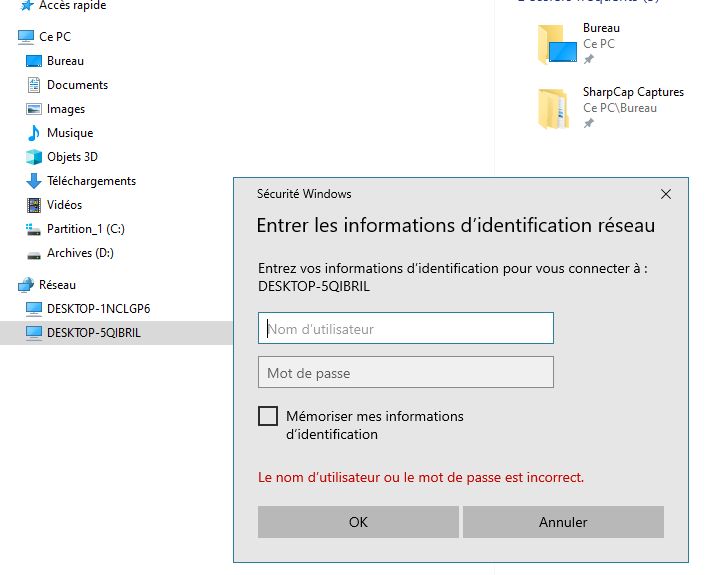706x575 pixels.
Task: Click the Documents icon in sidebar
Action: pyautogui.click(x=34, y=85)
